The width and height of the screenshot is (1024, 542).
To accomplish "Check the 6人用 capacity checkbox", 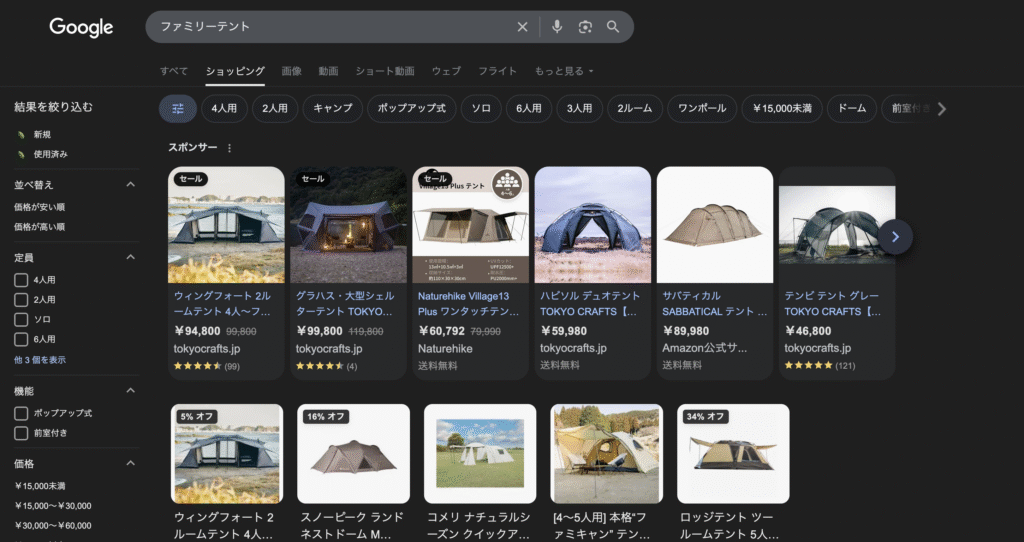I will (x=21, y=340).
